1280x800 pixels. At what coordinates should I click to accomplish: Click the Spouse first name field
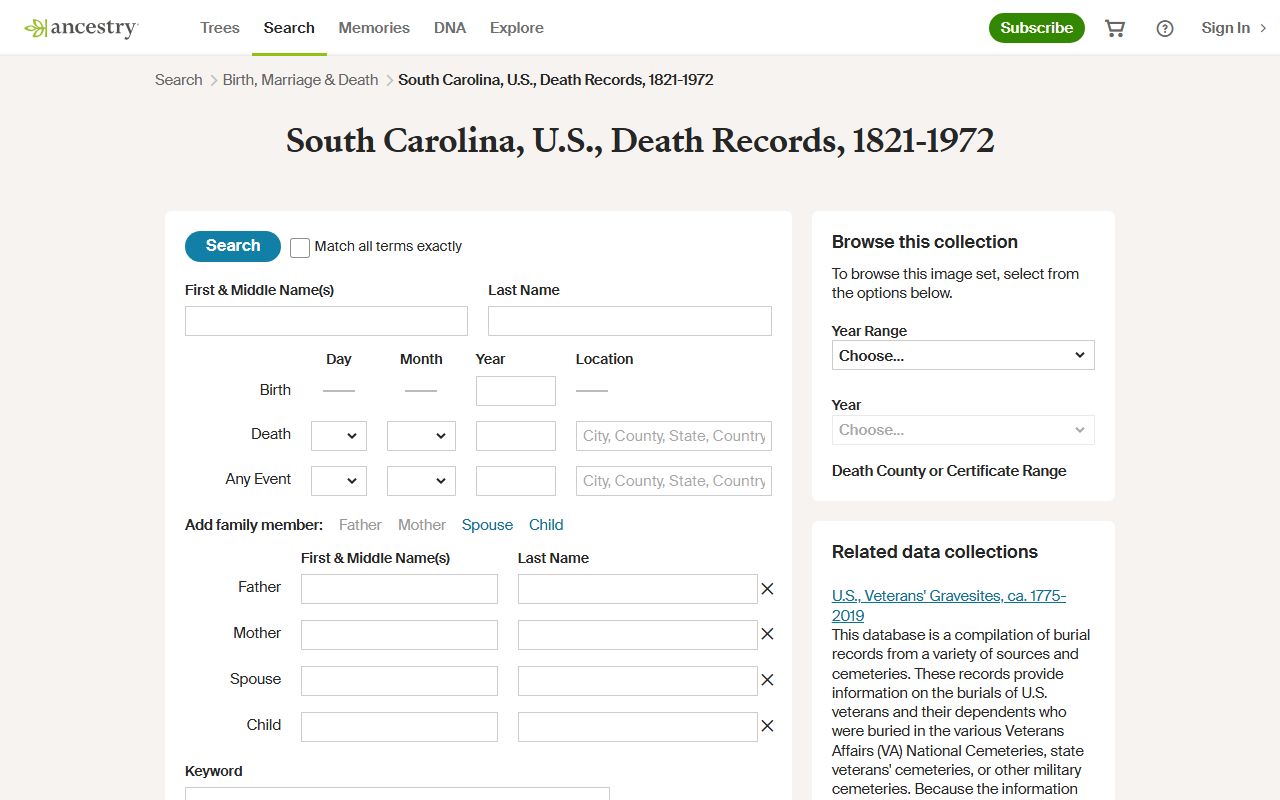pyautogui.click(x=399, y=681)
